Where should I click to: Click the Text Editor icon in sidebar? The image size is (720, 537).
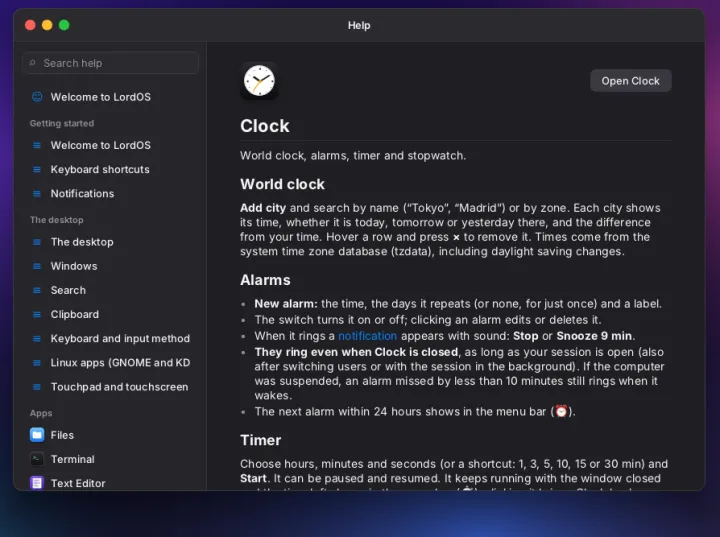(x=37, y=483)
